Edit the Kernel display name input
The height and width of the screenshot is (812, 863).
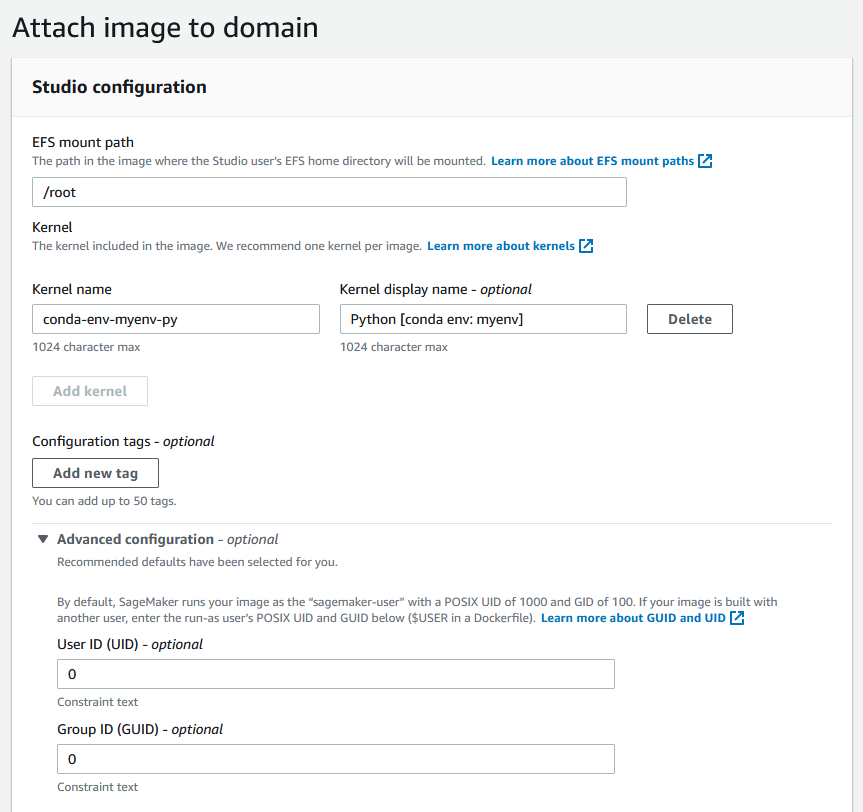click(x=483, y=319)
